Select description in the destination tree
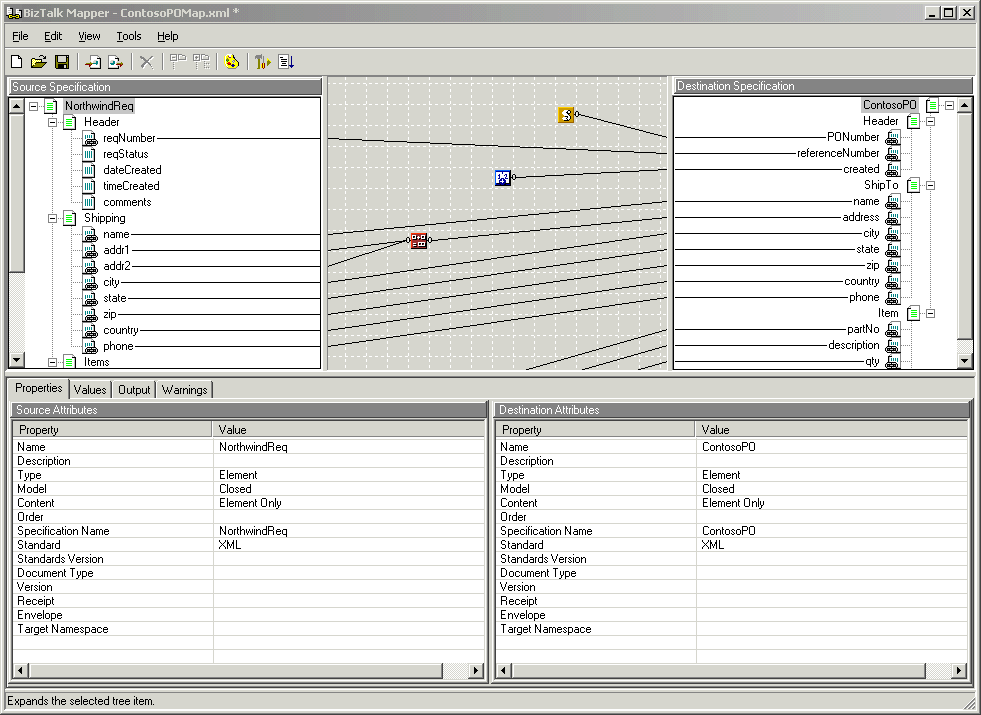This screenshot has width=981, height=715. [x=853, y=345]
